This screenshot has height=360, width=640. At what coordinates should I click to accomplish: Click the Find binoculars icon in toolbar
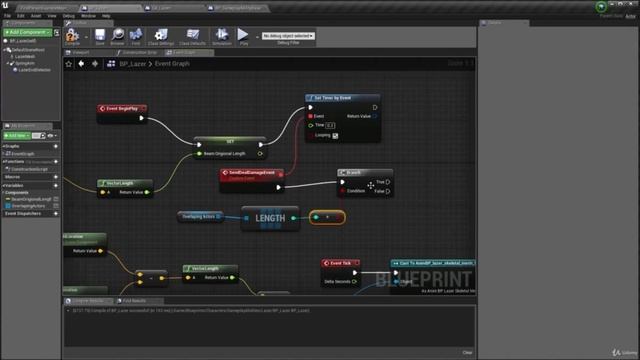136,36
